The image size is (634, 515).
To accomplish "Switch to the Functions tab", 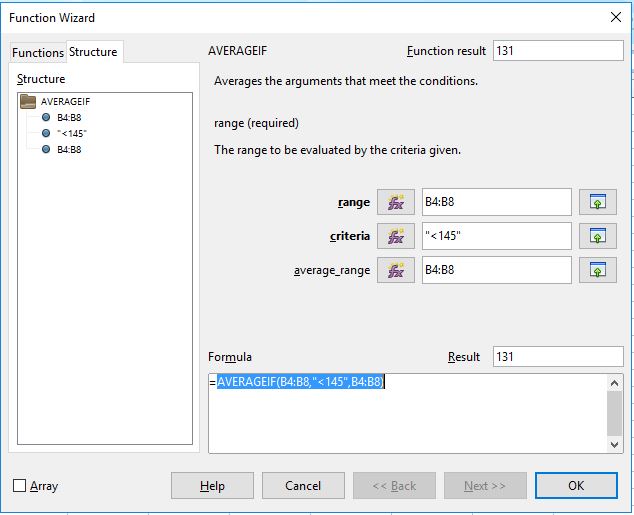I will [x=38, y=53].
